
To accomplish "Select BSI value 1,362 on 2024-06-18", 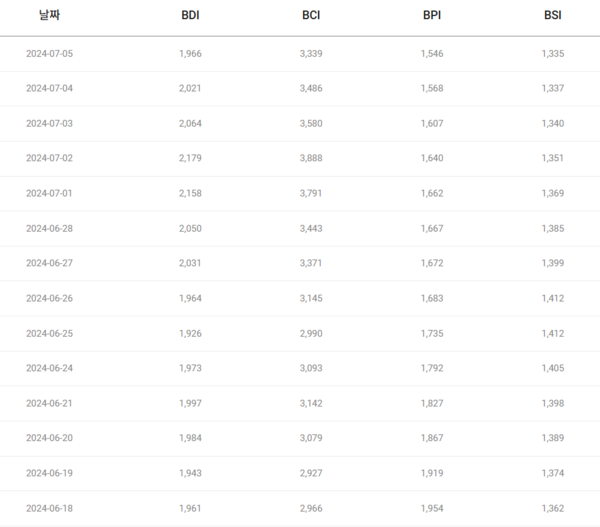I will tap(553, 508).
